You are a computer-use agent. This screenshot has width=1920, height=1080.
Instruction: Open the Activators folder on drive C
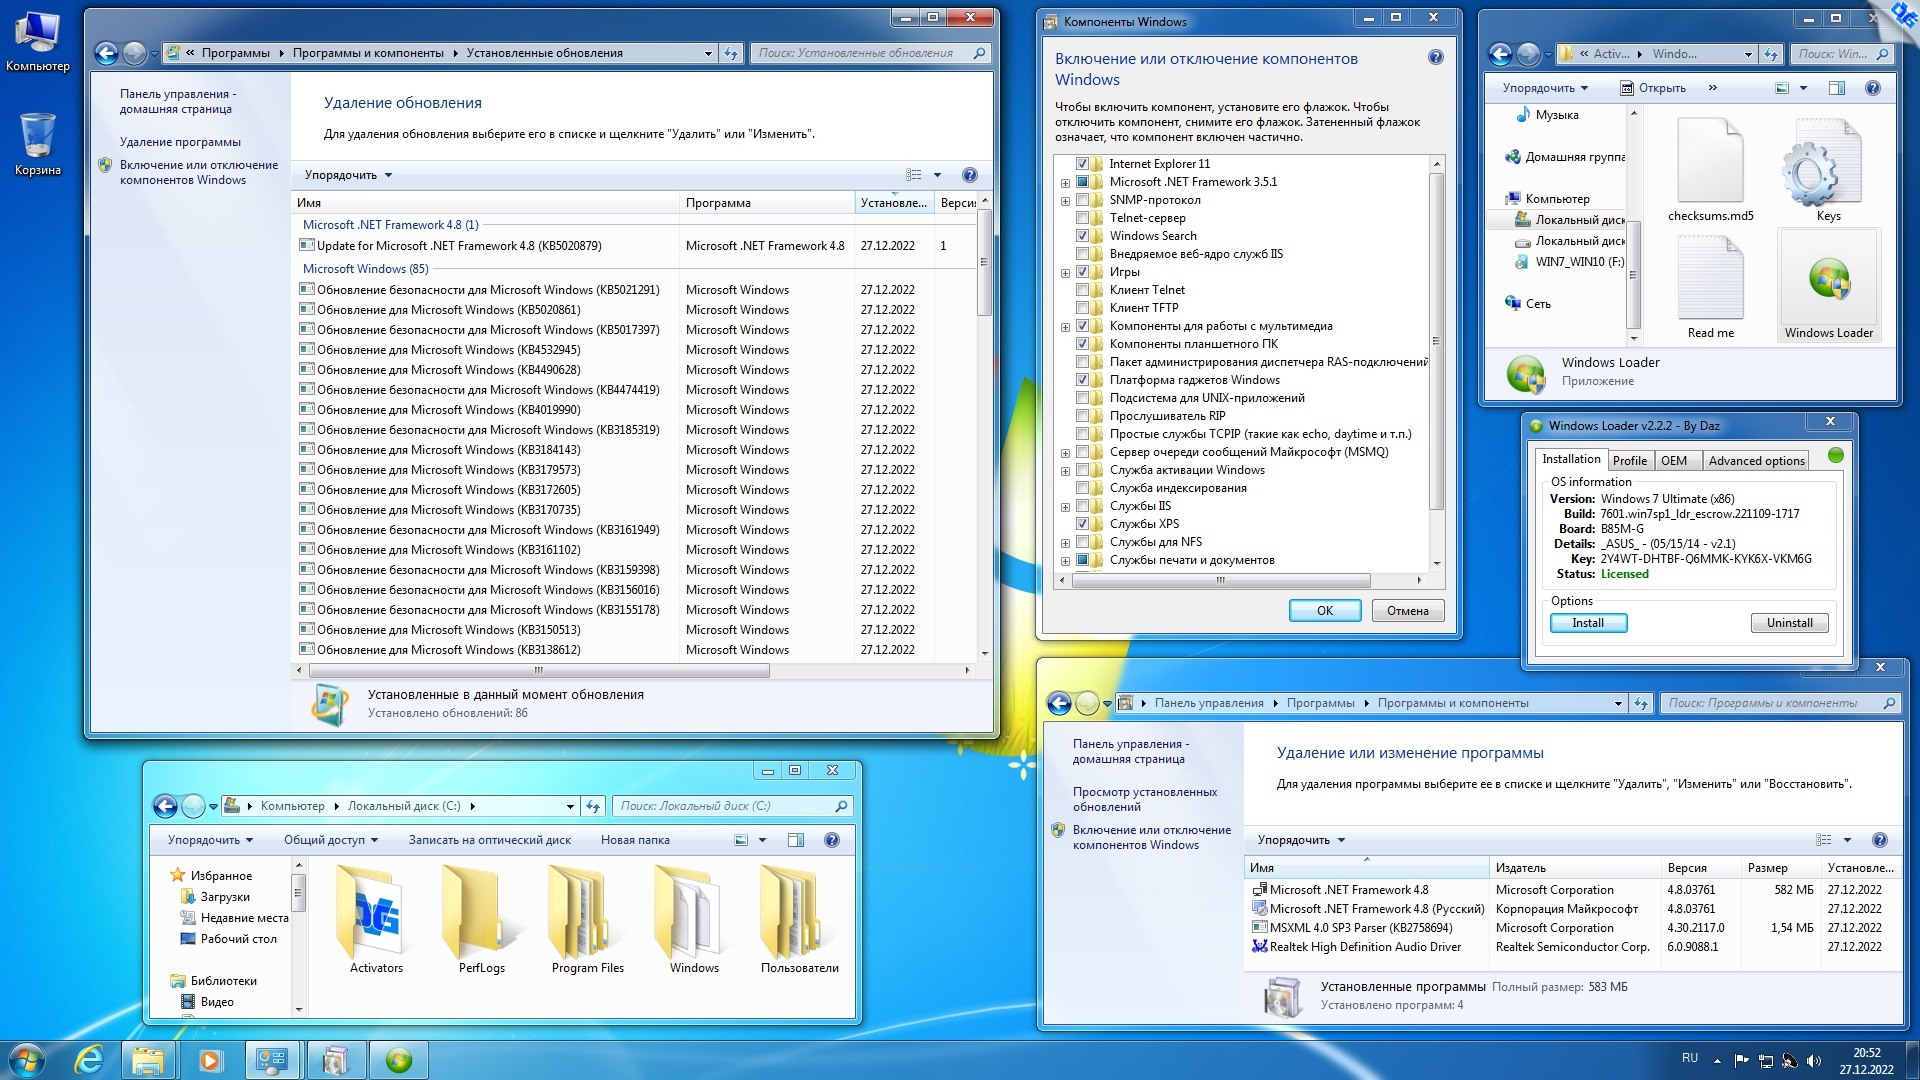[376, 920]
